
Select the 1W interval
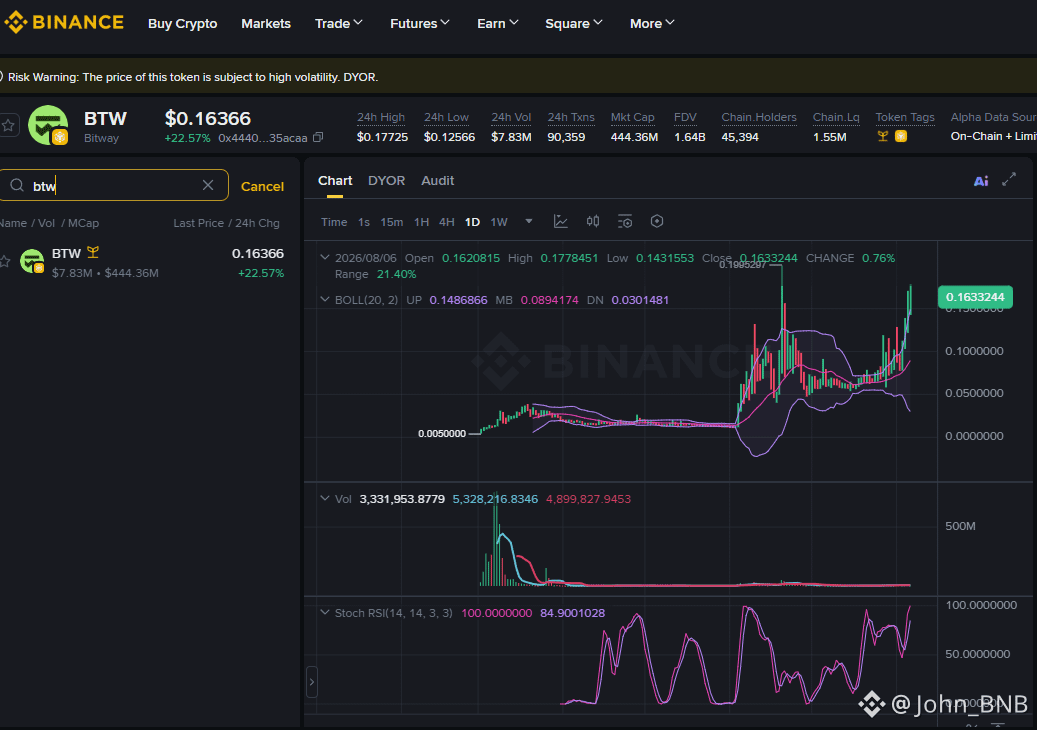click(x=499, y=222)
